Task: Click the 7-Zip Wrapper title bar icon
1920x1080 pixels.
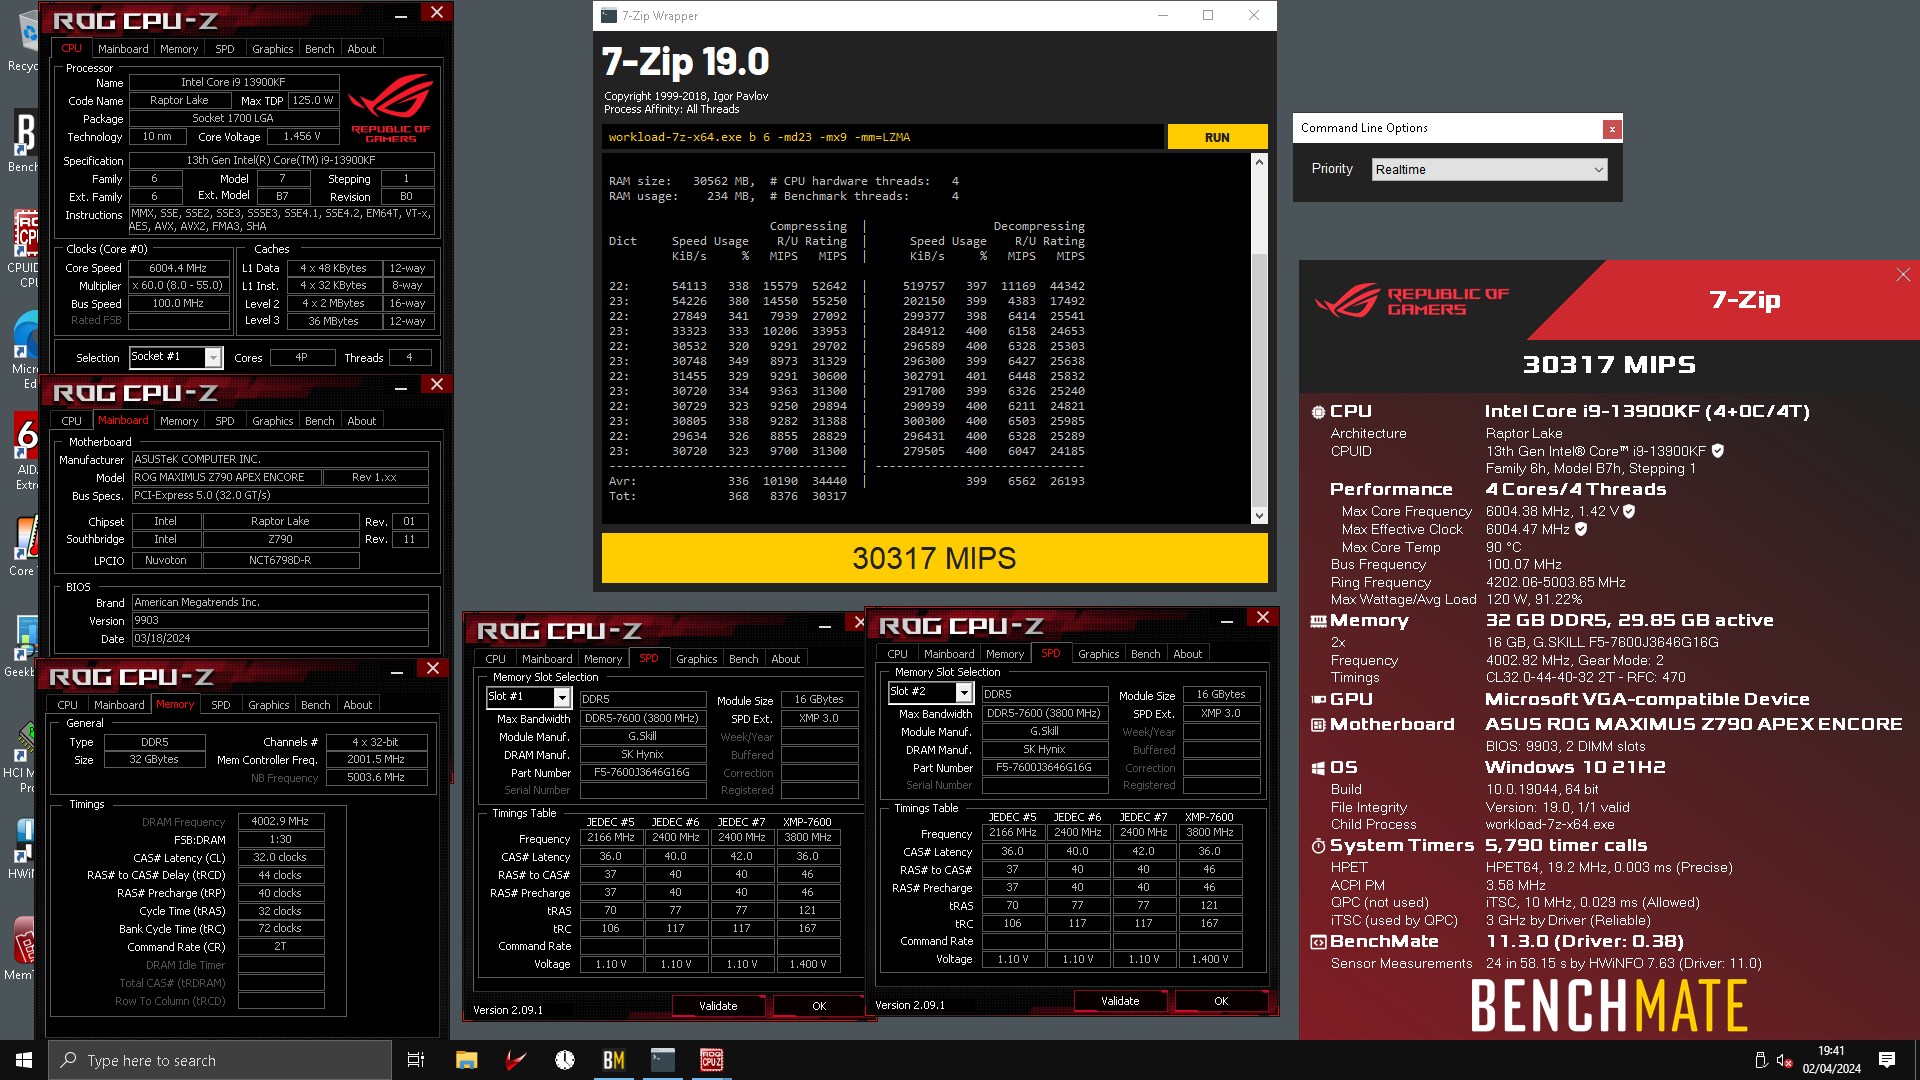Action: [x=608, y=15]
